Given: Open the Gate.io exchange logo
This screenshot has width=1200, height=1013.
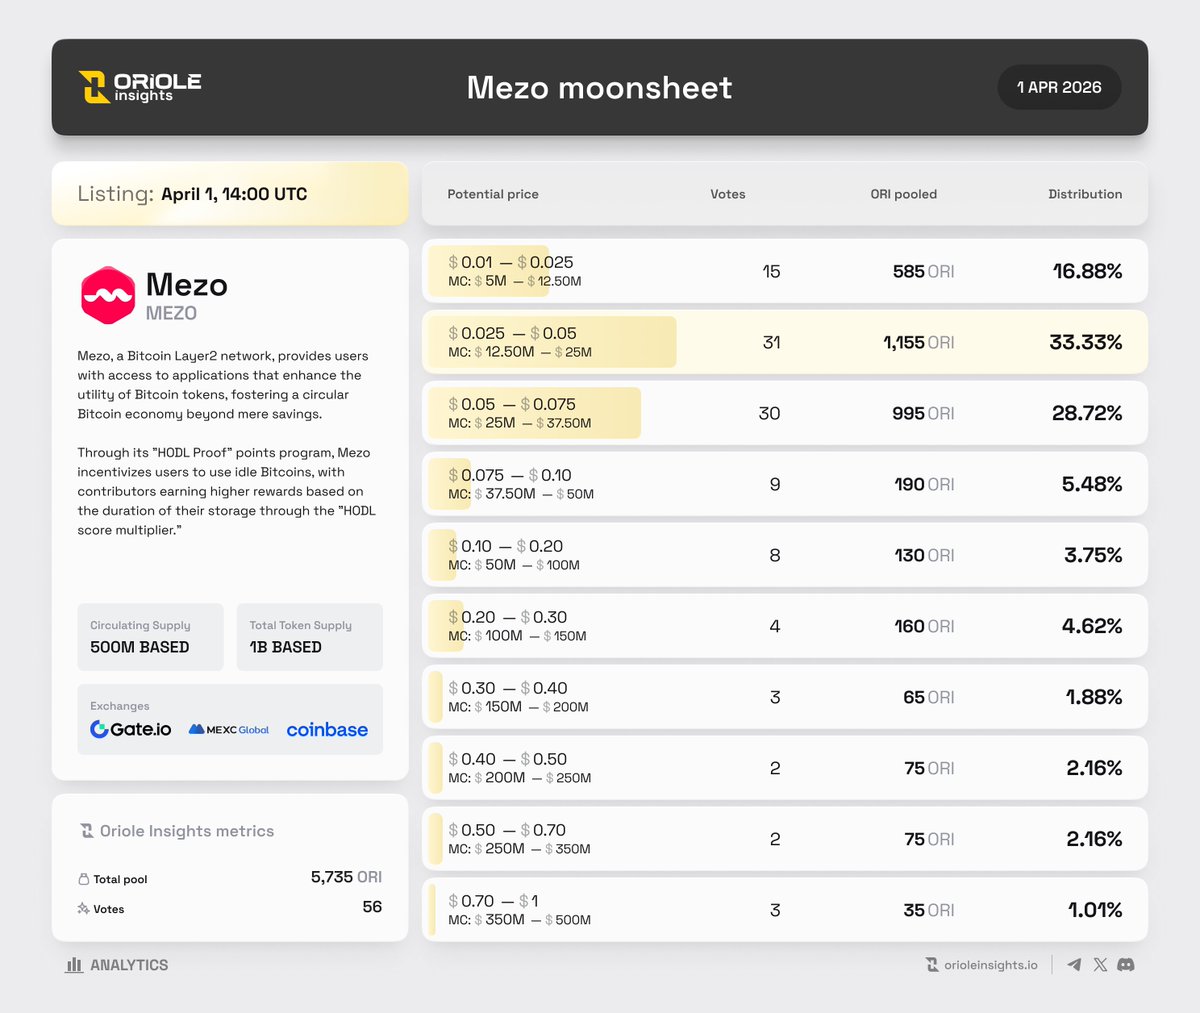Looking at the screenshot, I should (x=130, y=729).
